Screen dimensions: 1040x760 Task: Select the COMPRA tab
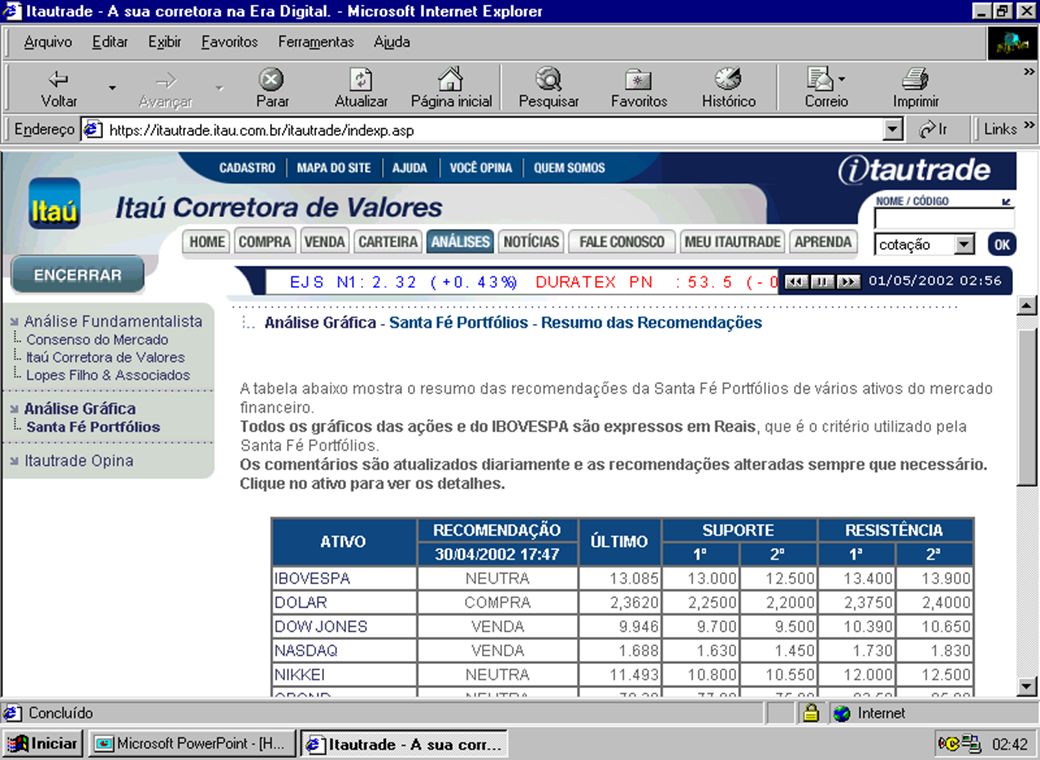[265, 242]
